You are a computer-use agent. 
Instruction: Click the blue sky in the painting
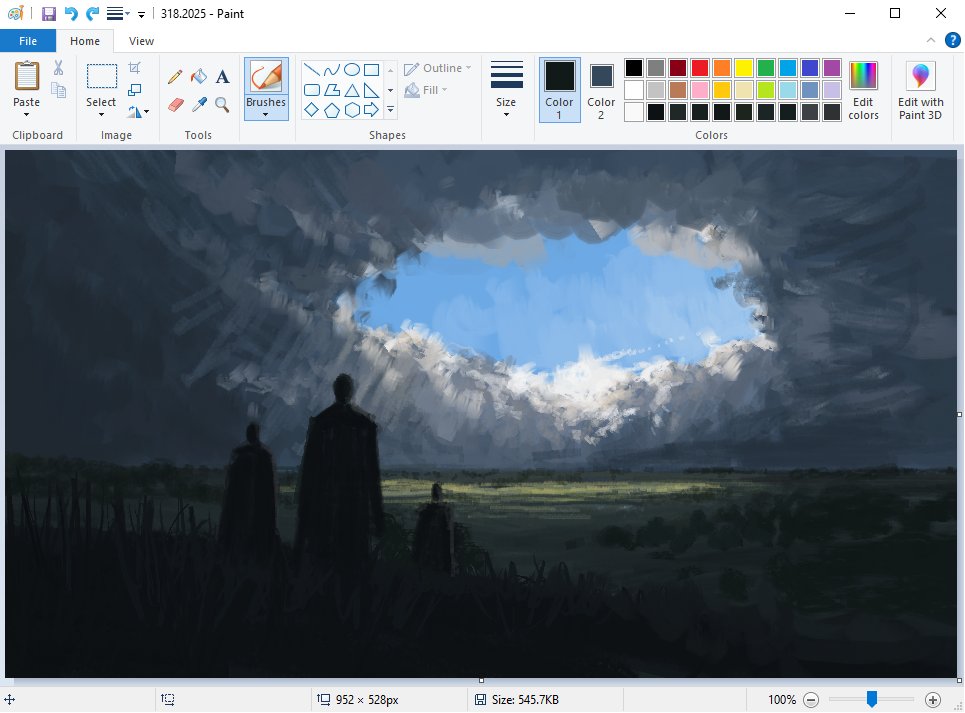pos(554,301)
